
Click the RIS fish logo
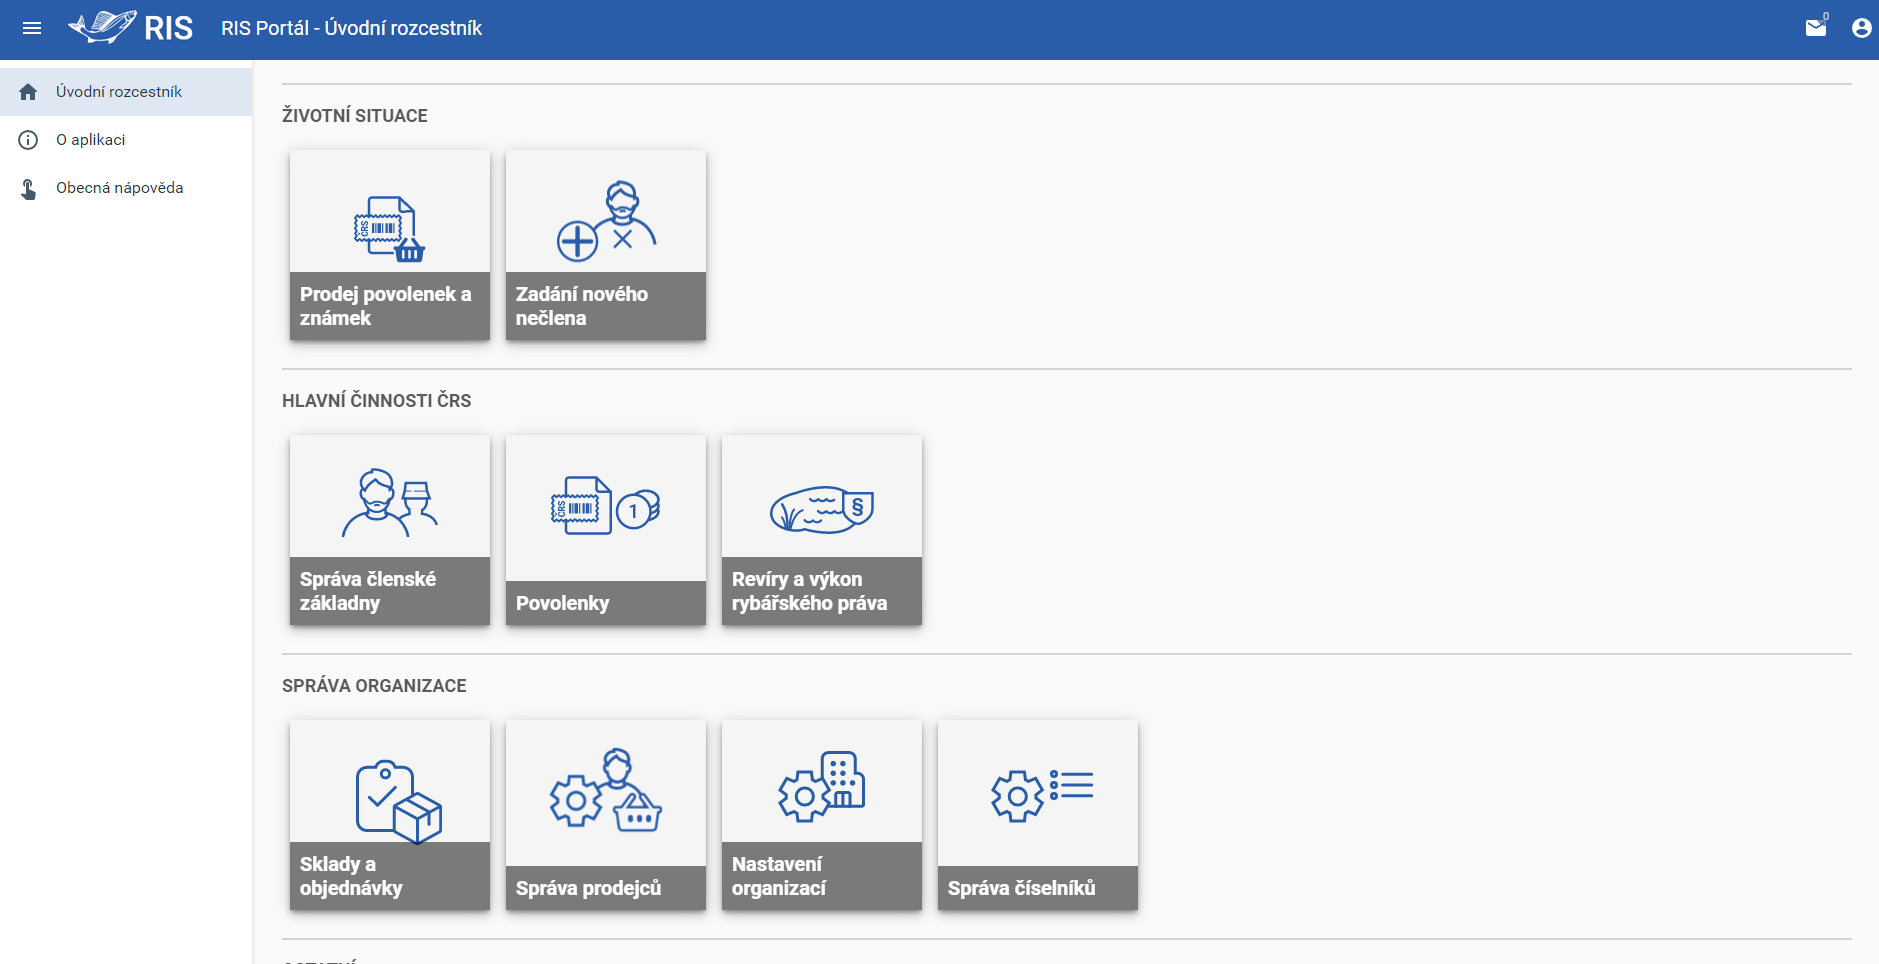point(130,28)
